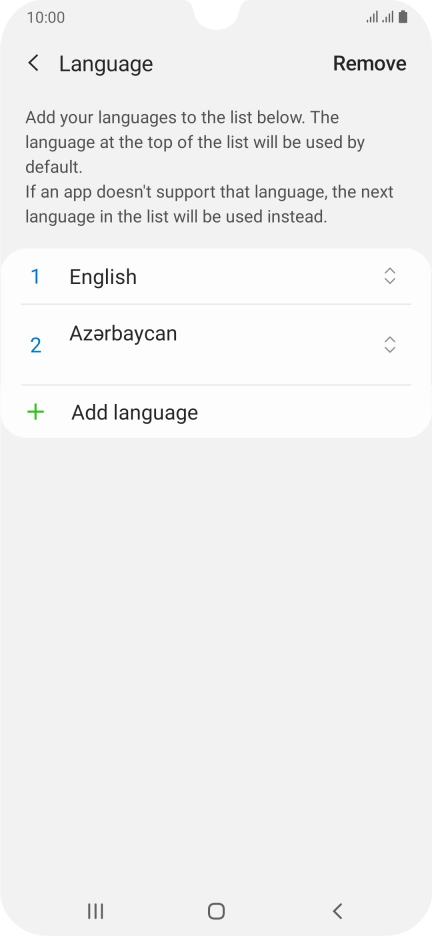Viewport: 432px width, 936px height.
Task: Select the Azərbaycan language entry
Action: pos(216,344)
